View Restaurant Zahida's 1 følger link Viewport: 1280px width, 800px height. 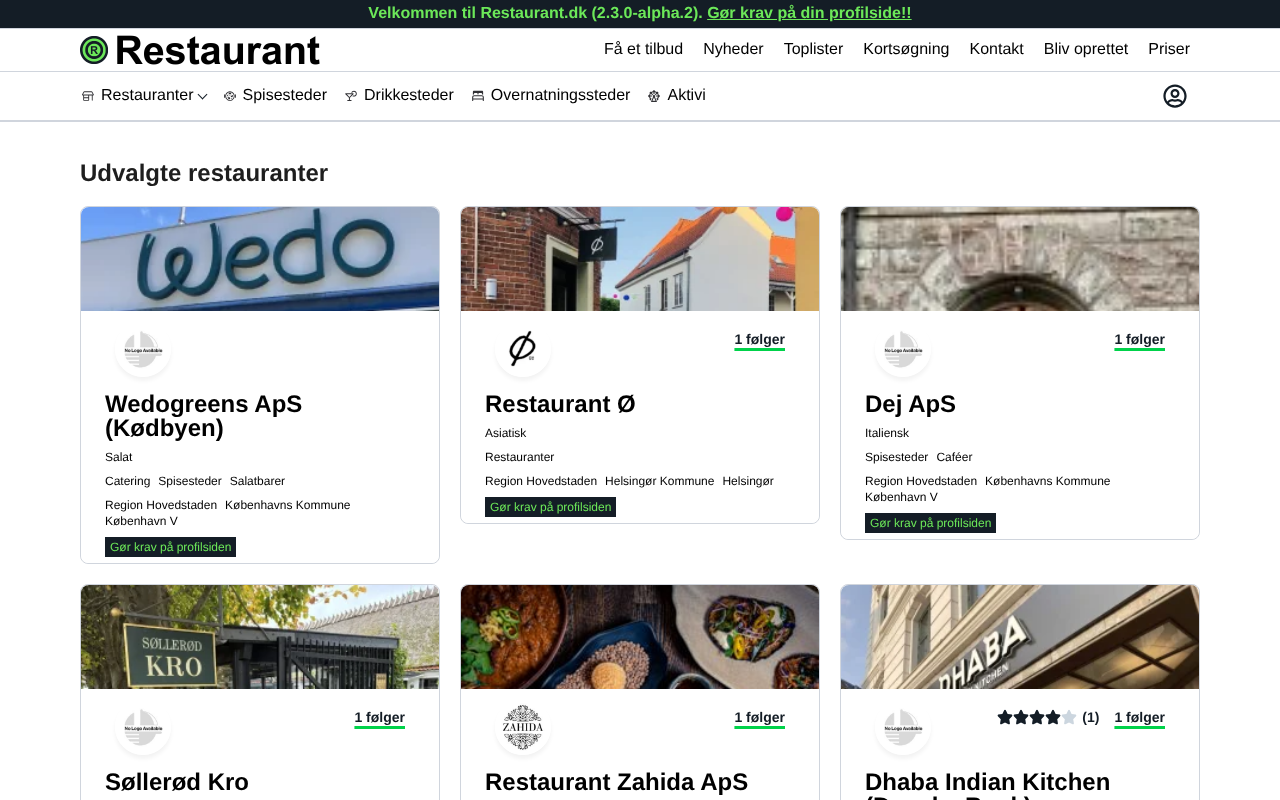click(760, 718)
